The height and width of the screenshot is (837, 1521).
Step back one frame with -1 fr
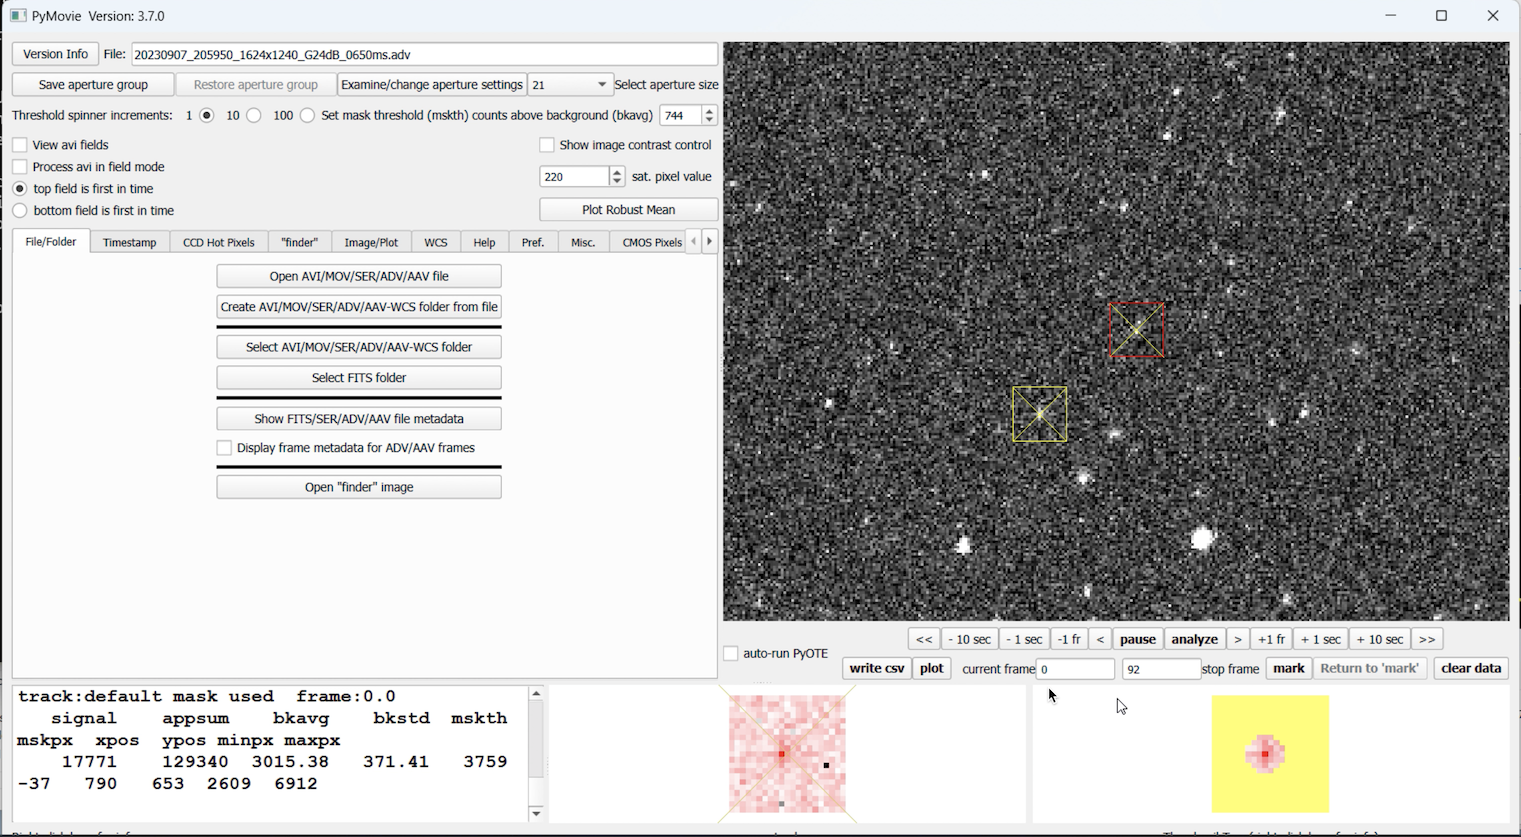(x=1069, y=639)
